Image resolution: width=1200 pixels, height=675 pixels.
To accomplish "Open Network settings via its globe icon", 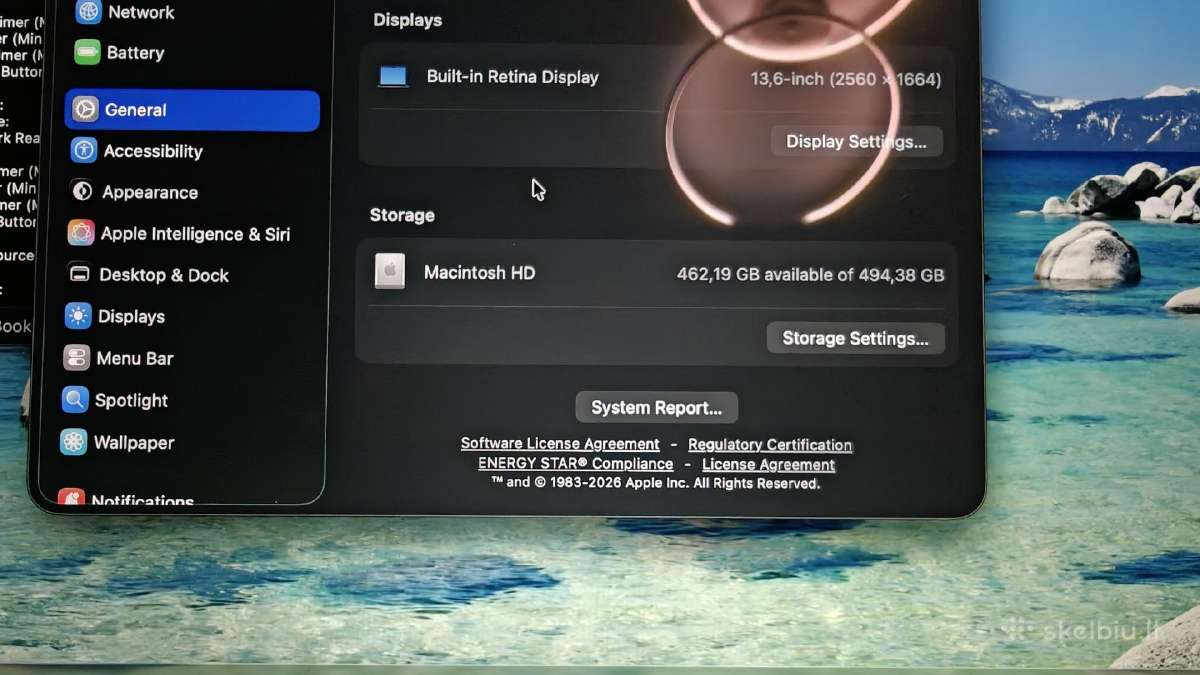I will 89,12.
